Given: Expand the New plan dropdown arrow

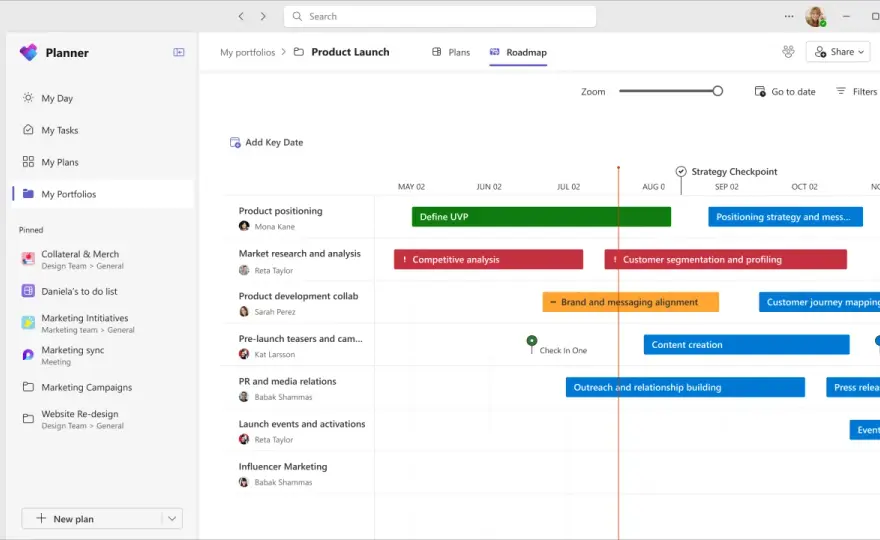Looking at the screenshot, I should (172, 519).
